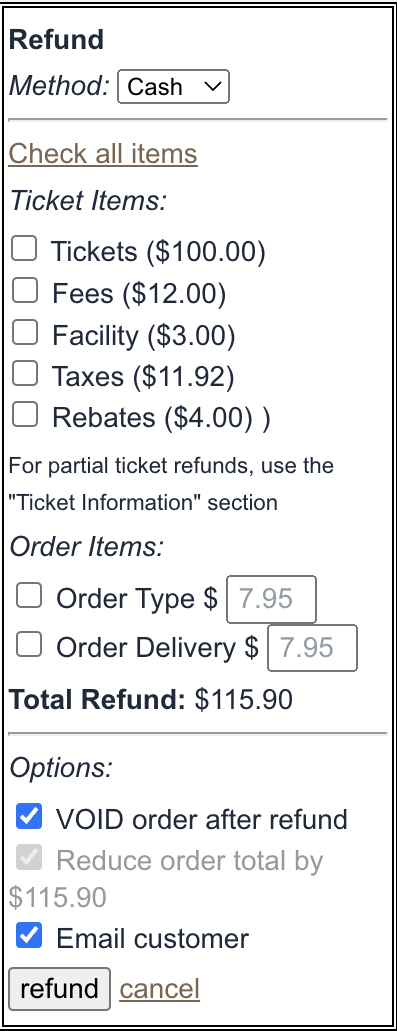Click the cancel link

coord(160,989)
